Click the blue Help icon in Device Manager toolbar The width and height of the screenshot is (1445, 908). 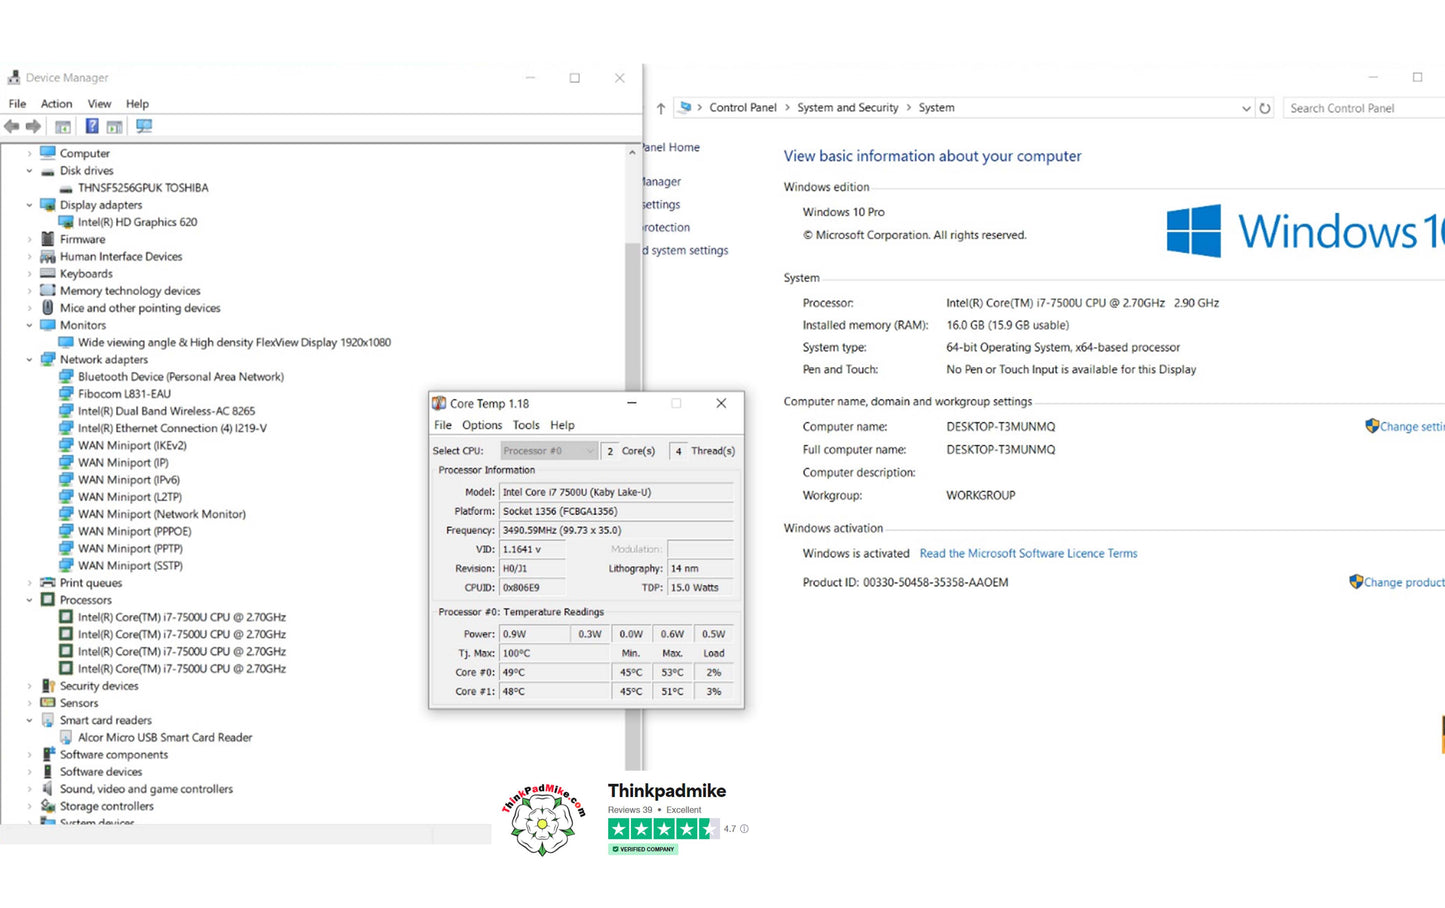tap(92, 127)
